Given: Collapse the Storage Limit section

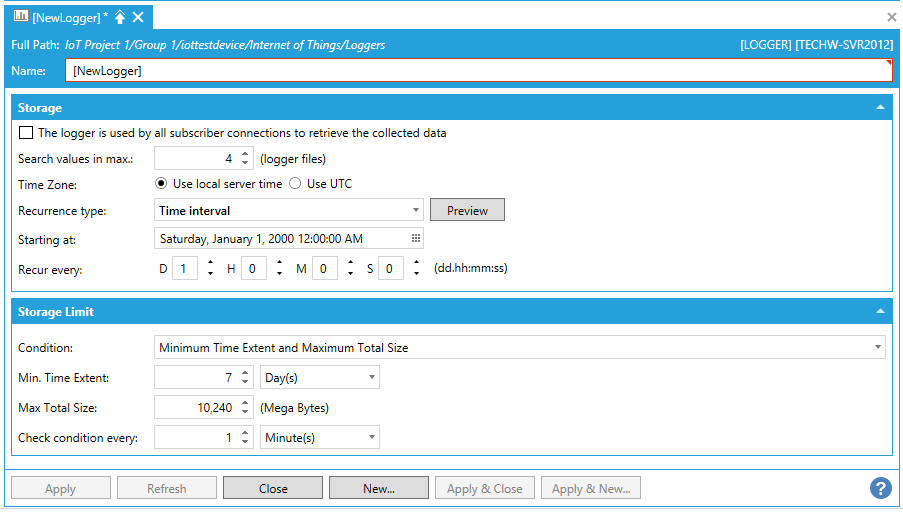Looking at the screenshot, I should [880, 311].
